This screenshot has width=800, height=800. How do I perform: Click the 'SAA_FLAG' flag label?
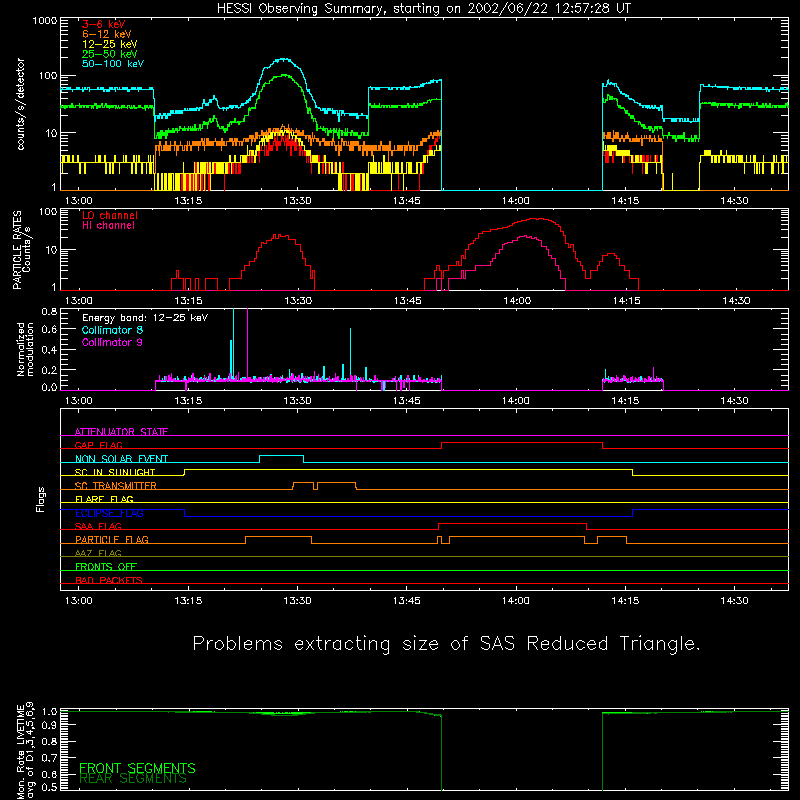98,526
